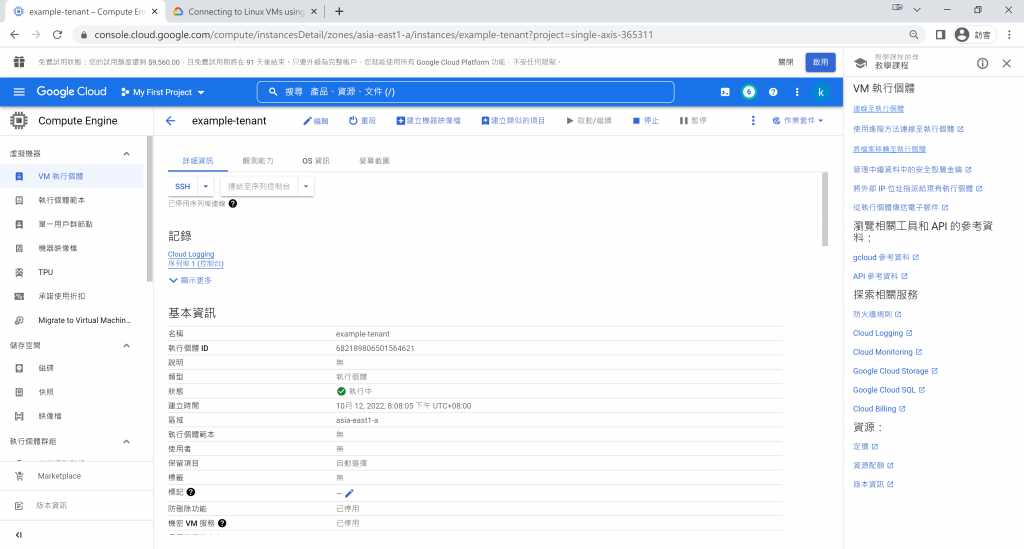Open account avatar labeled k
The height and width of the screenshot is (549, 1024).
pyautogui.click(x=821, y=92)
